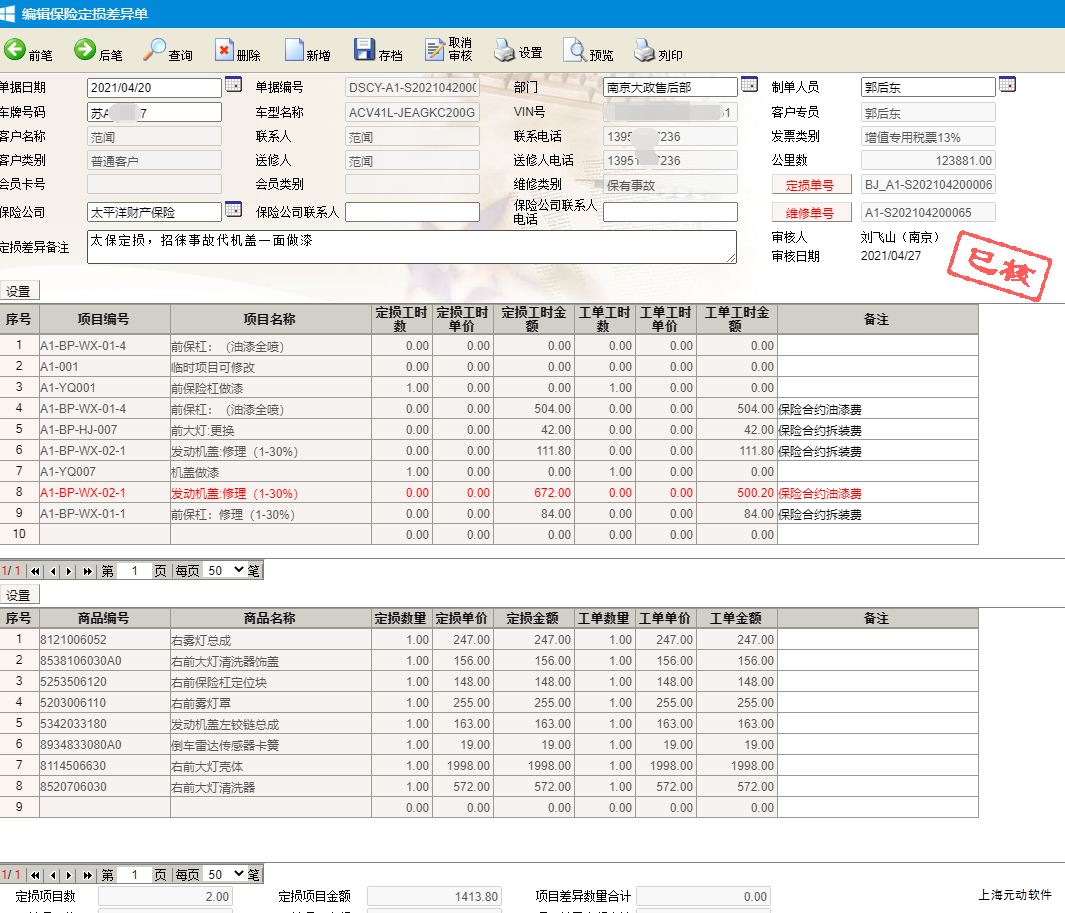Open the calendar picker beside 单据日期

(x=233, y=85)
